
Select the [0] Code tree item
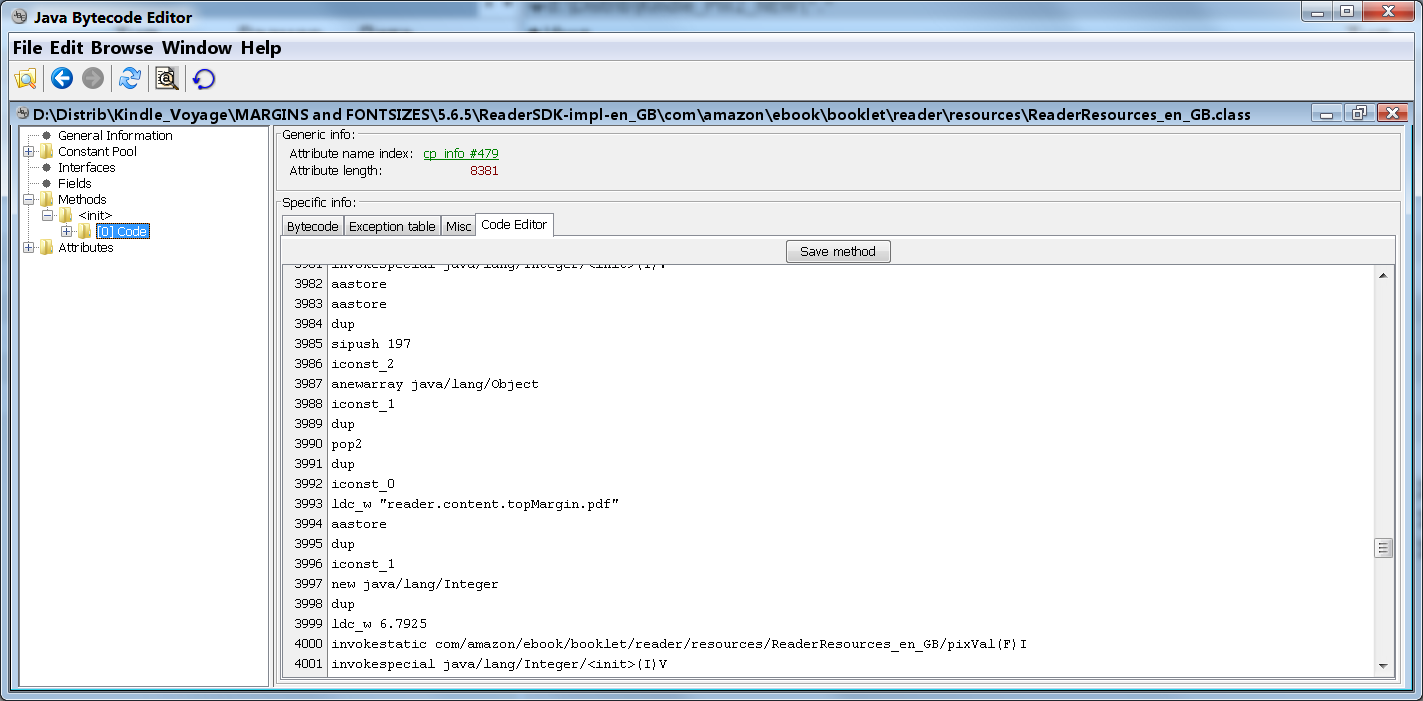122,231
